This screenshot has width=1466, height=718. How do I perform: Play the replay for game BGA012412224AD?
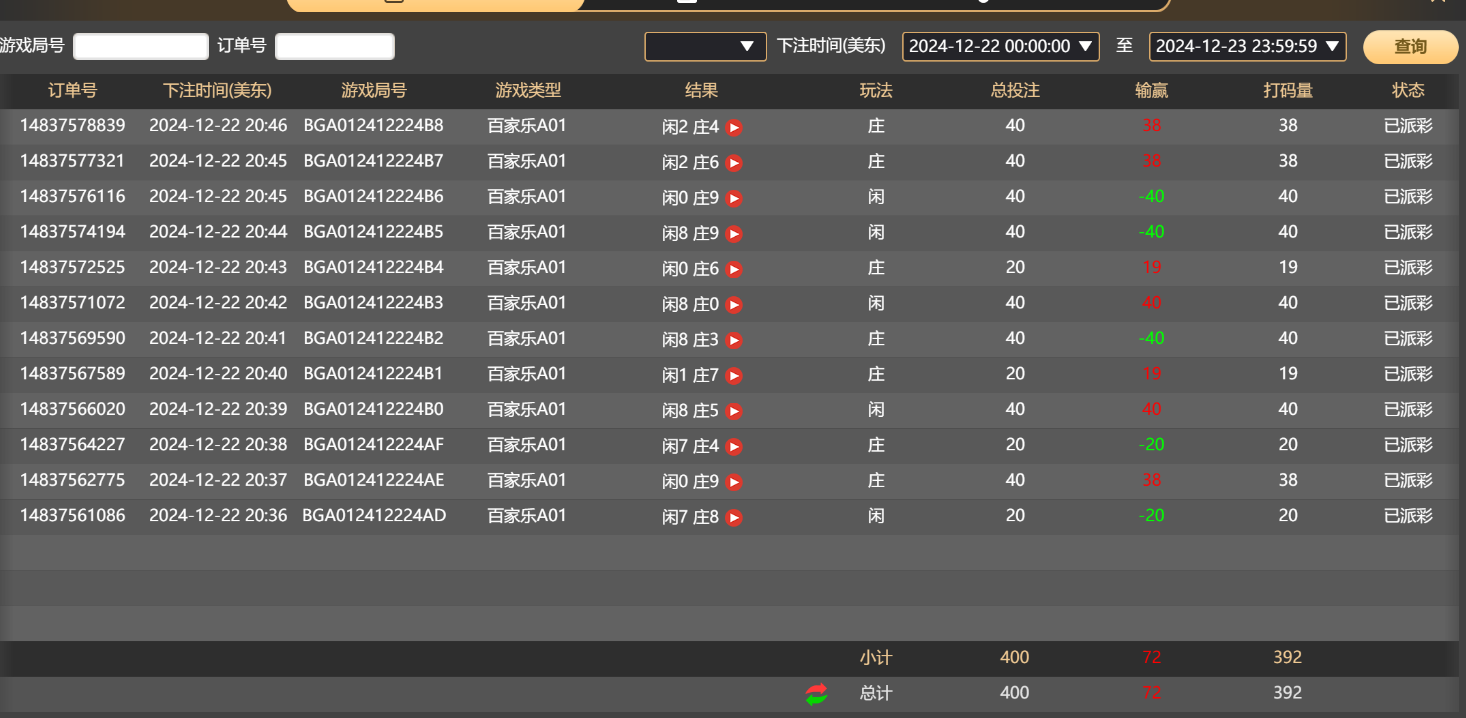click(x=736, y=518)
